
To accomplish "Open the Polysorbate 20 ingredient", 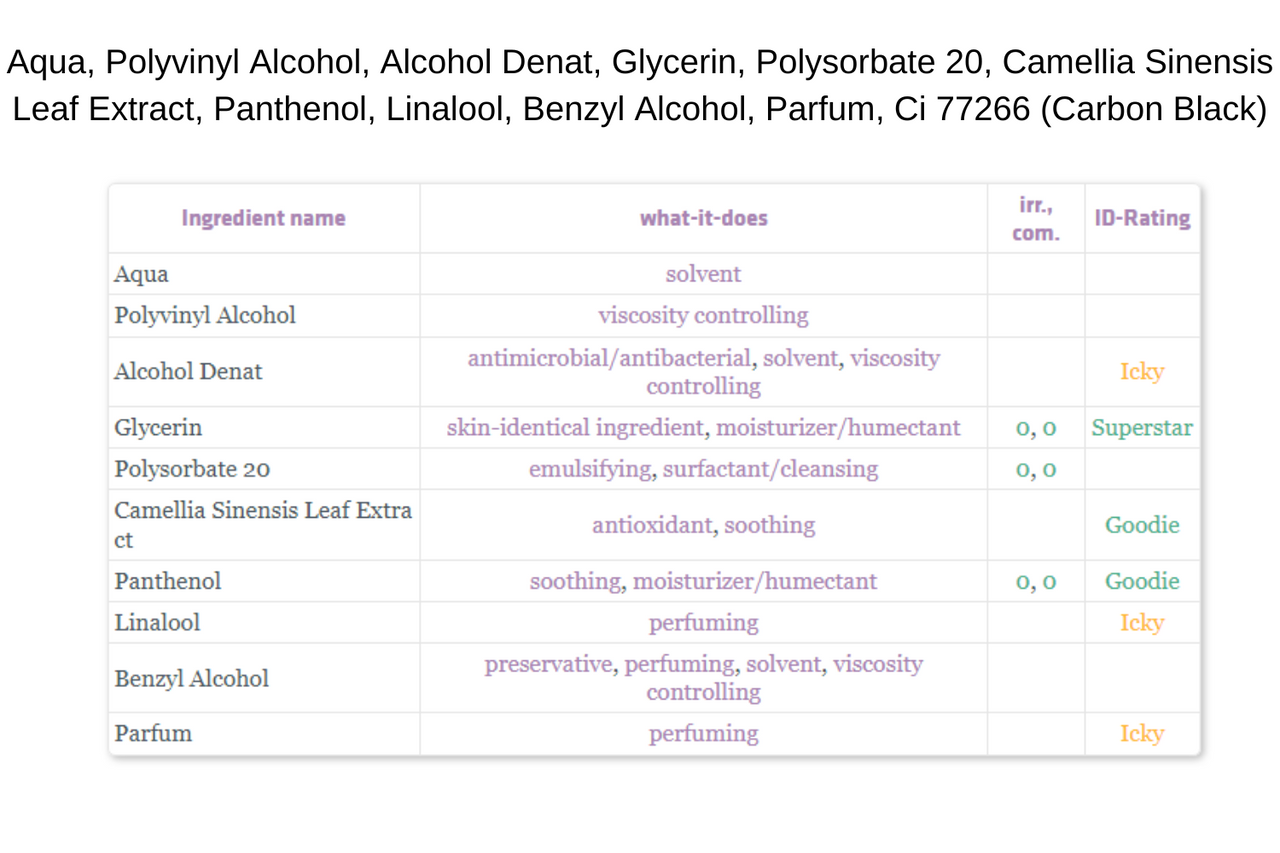I will (192, 469).
